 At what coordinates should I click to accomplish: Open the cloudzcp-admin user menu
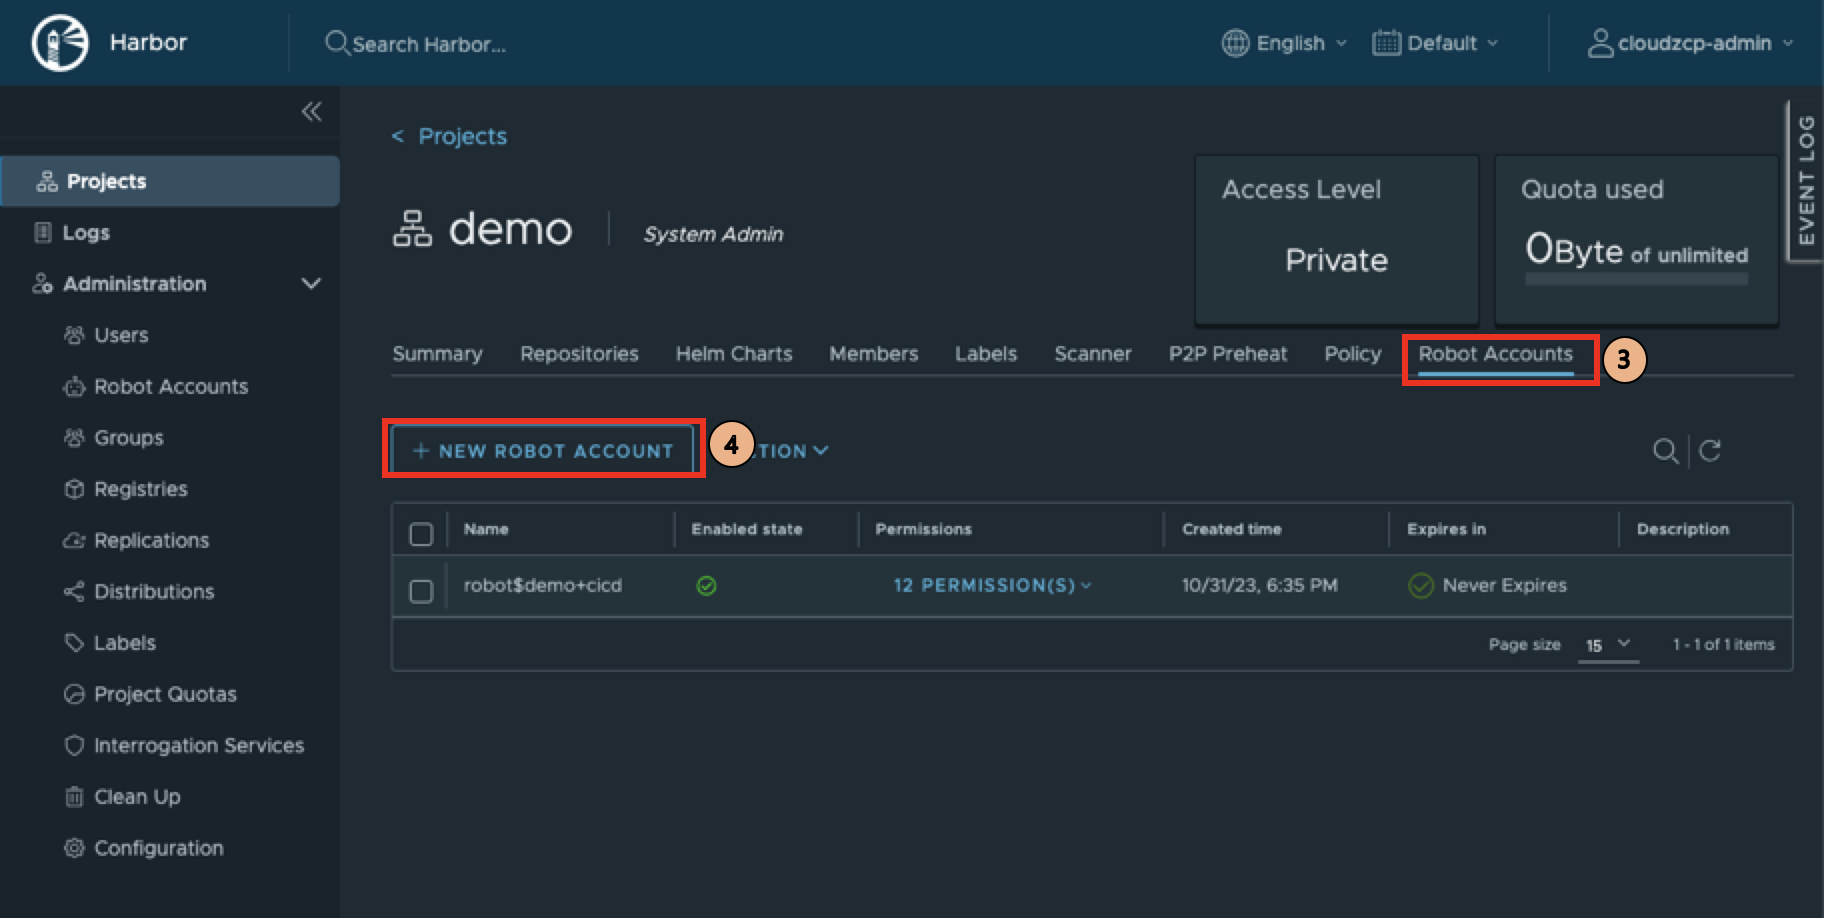[1690, 43]
